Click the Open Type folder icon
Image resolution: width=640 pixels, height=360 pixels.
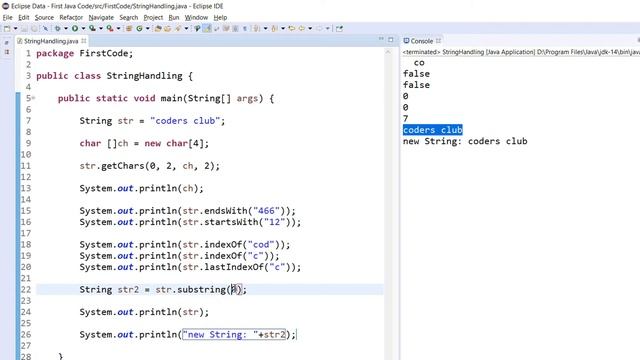[x=158, y=29]
